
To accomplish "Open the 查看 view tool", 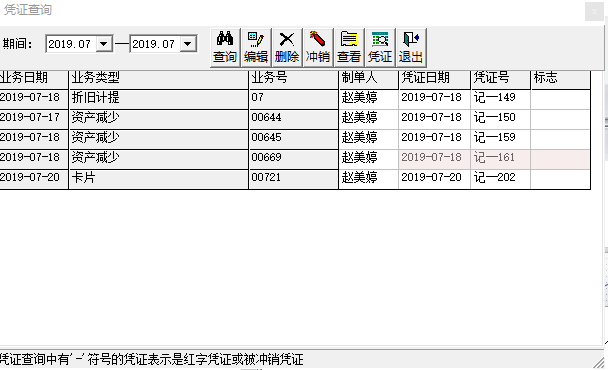I will coord(349,47).
